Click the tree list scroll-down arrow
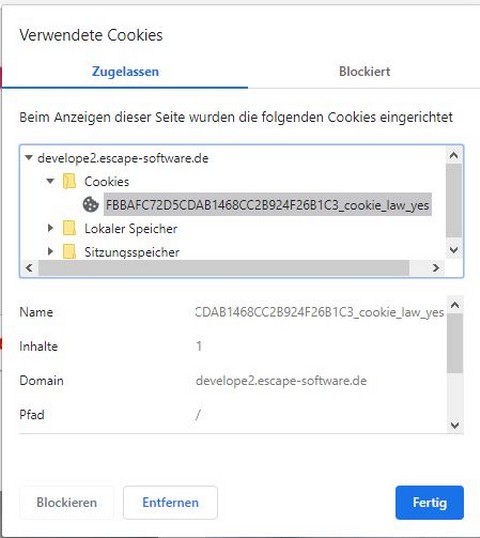Viewport: 480px width, 538px height. tap(454, 249)
